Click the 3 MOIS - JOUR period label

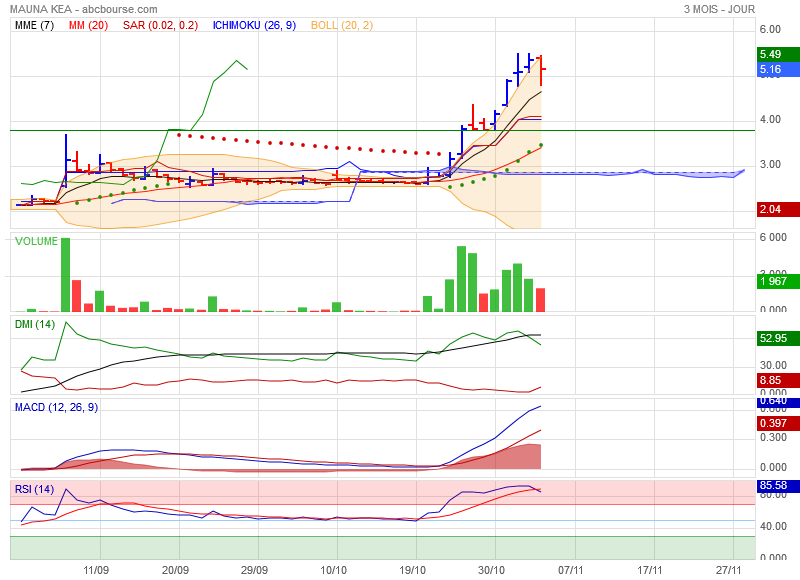pos(719,9)
